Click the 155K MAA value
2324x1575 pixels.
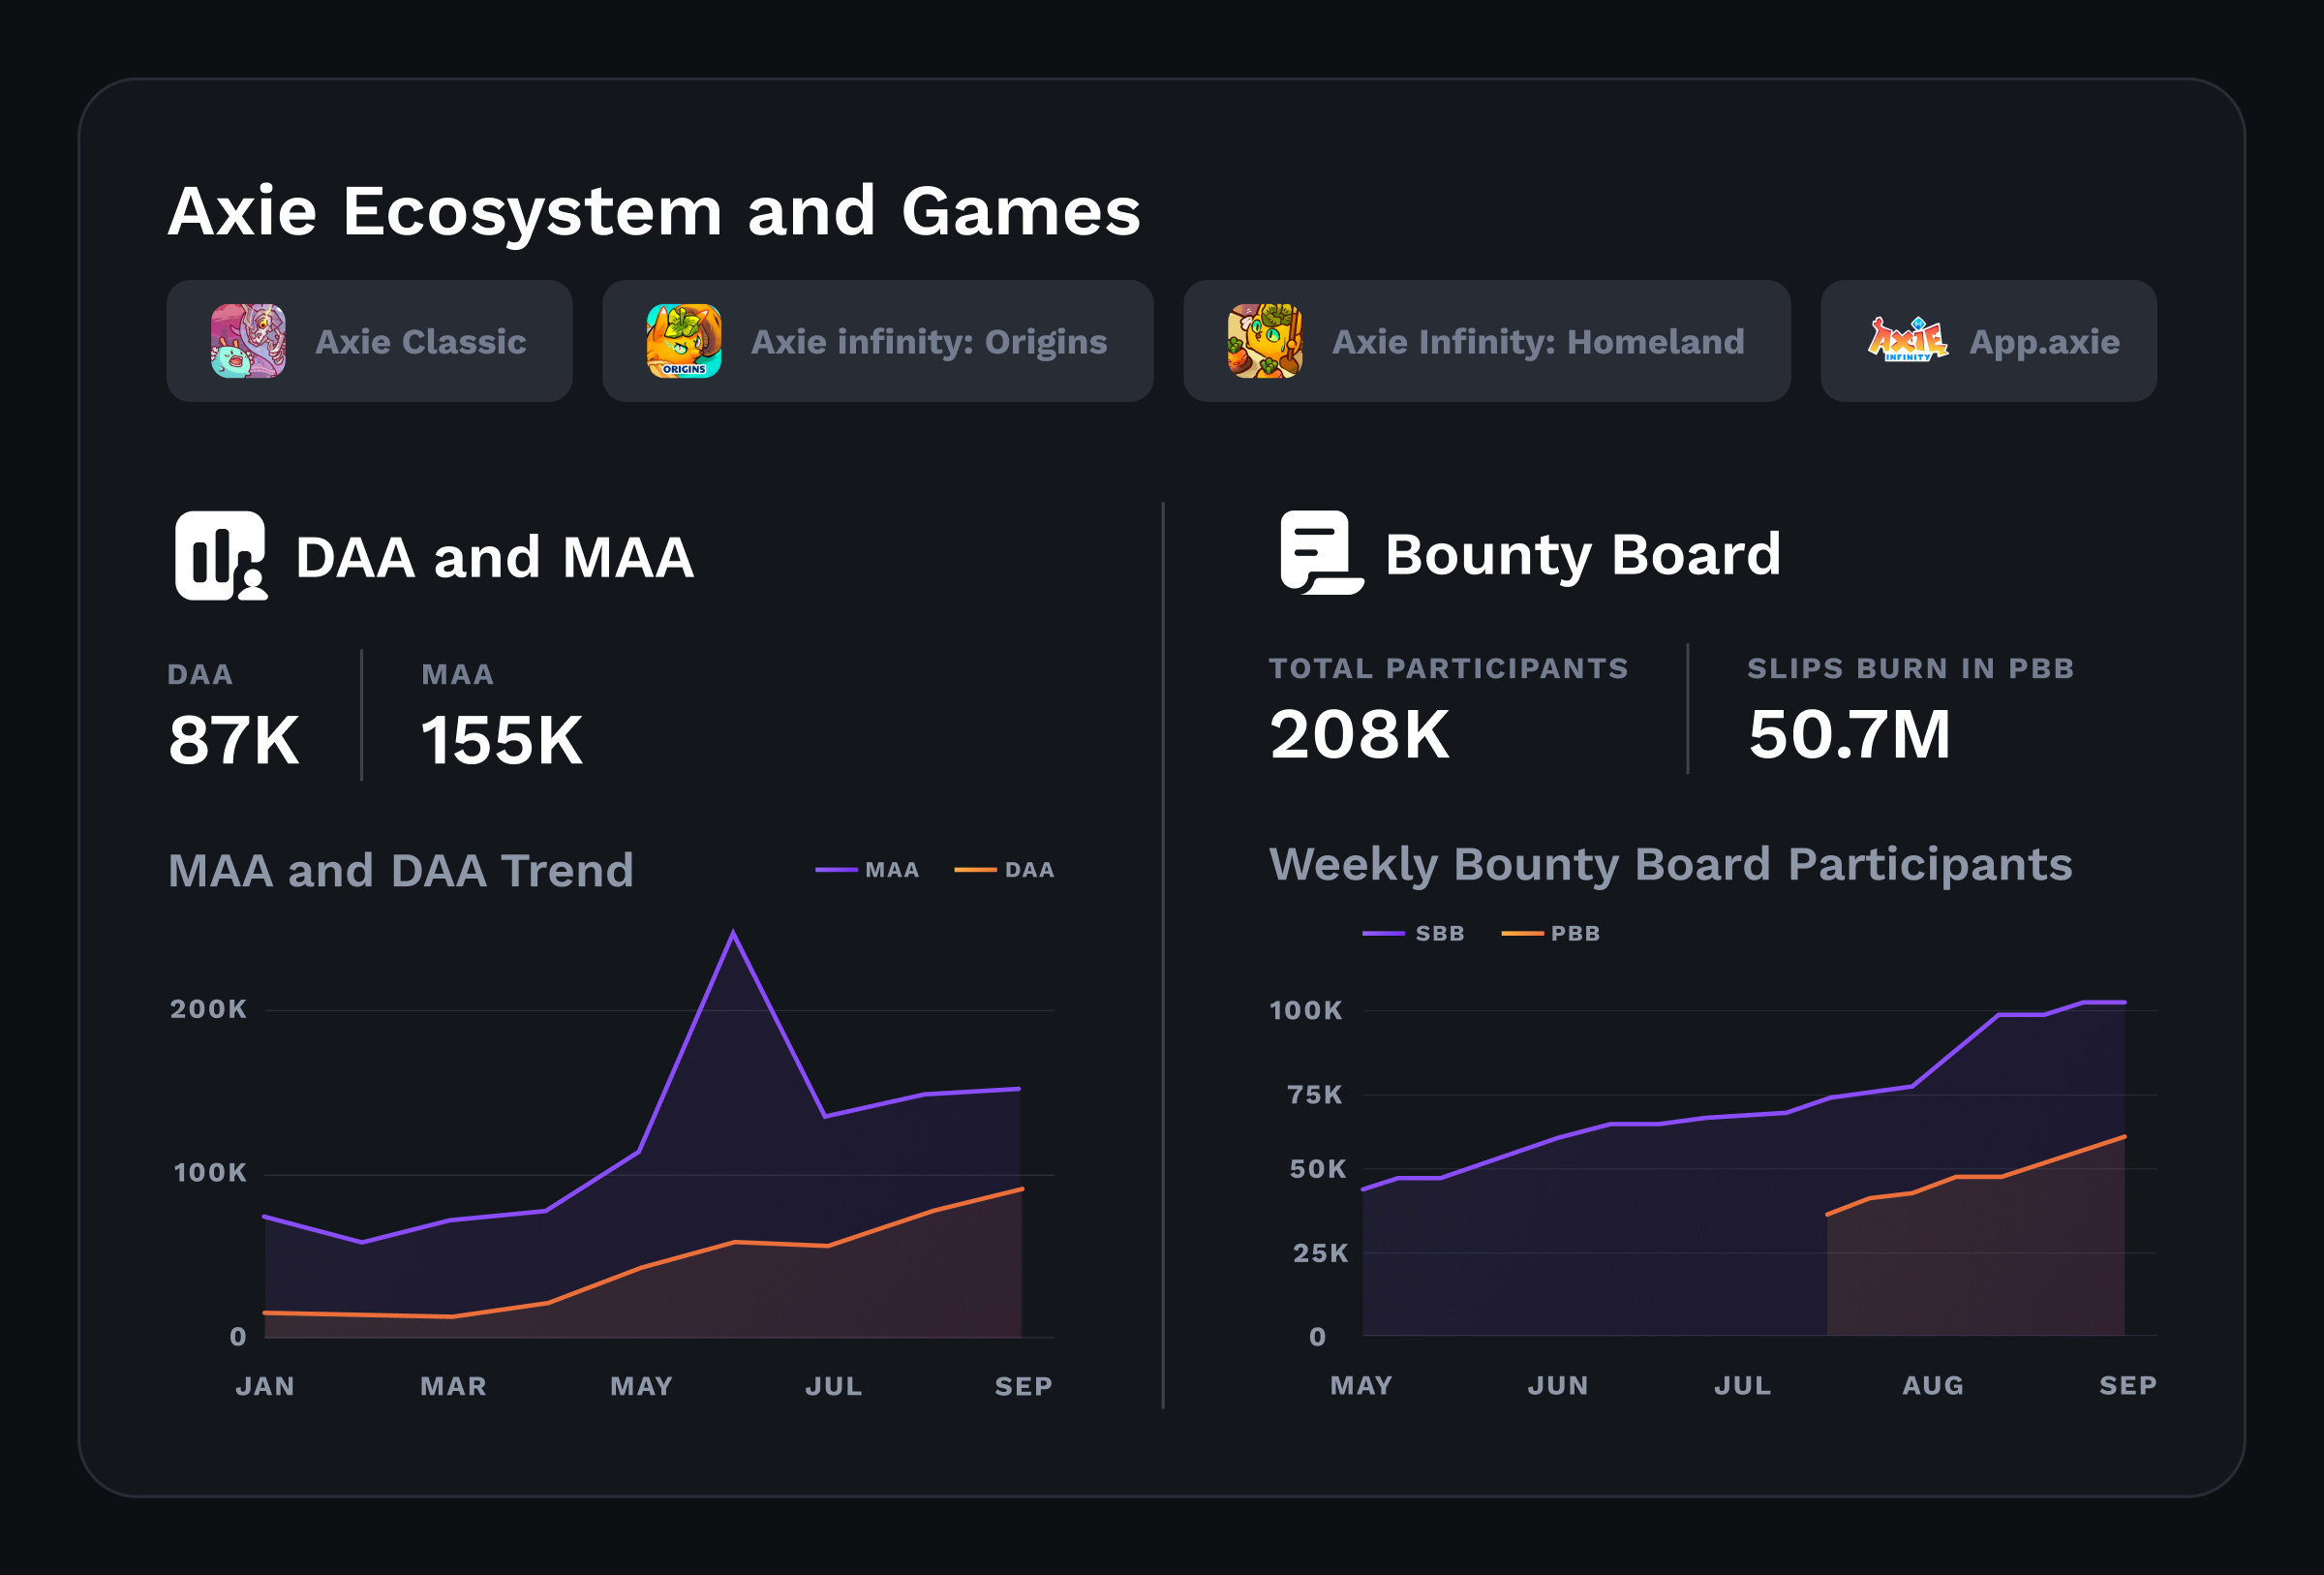pos(502,741)
